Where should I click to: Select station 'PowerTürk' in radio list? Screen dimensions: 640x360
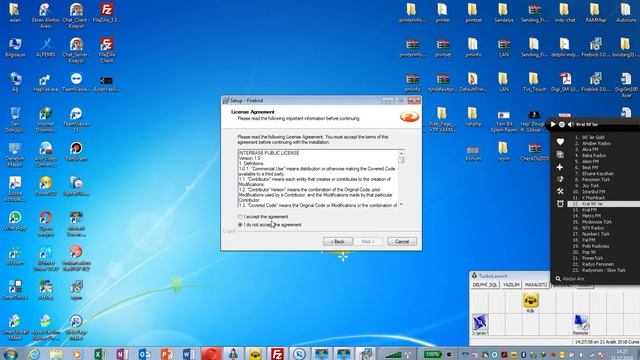click(x=592, y=258)
